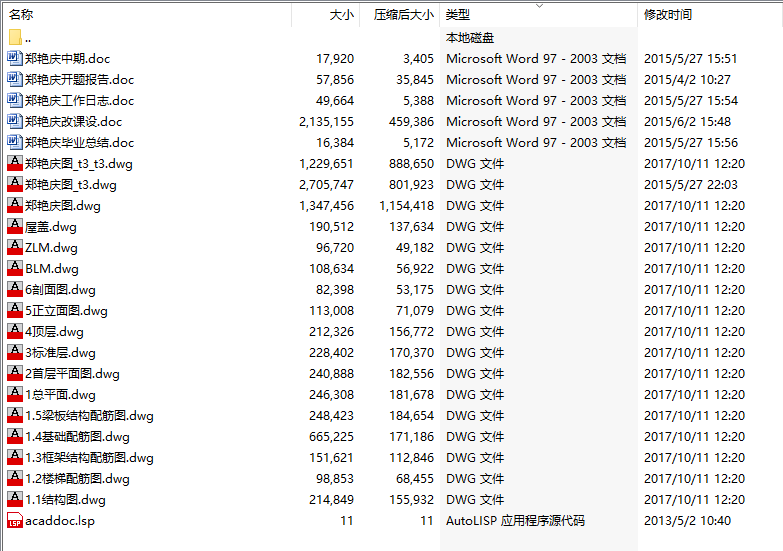Screen dimensions: 783x551
Task: Click modified time 2013/5/2 10:40
Action: pyautogui.click(x=688, y=521)
